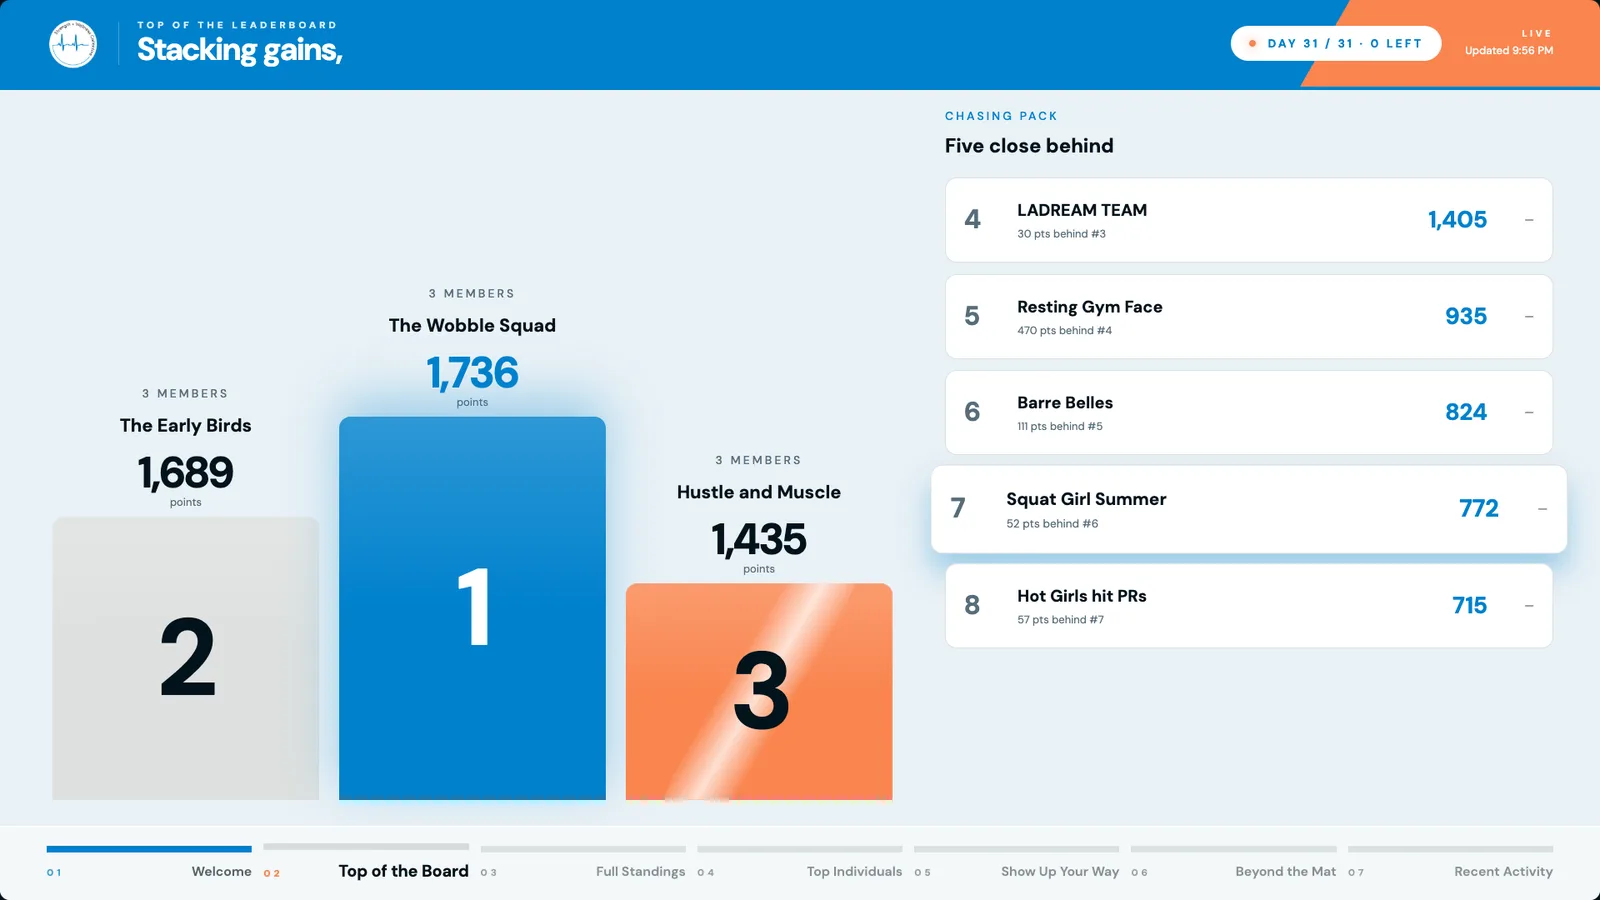Click the second place gray podium block

[x=186, y=658]
